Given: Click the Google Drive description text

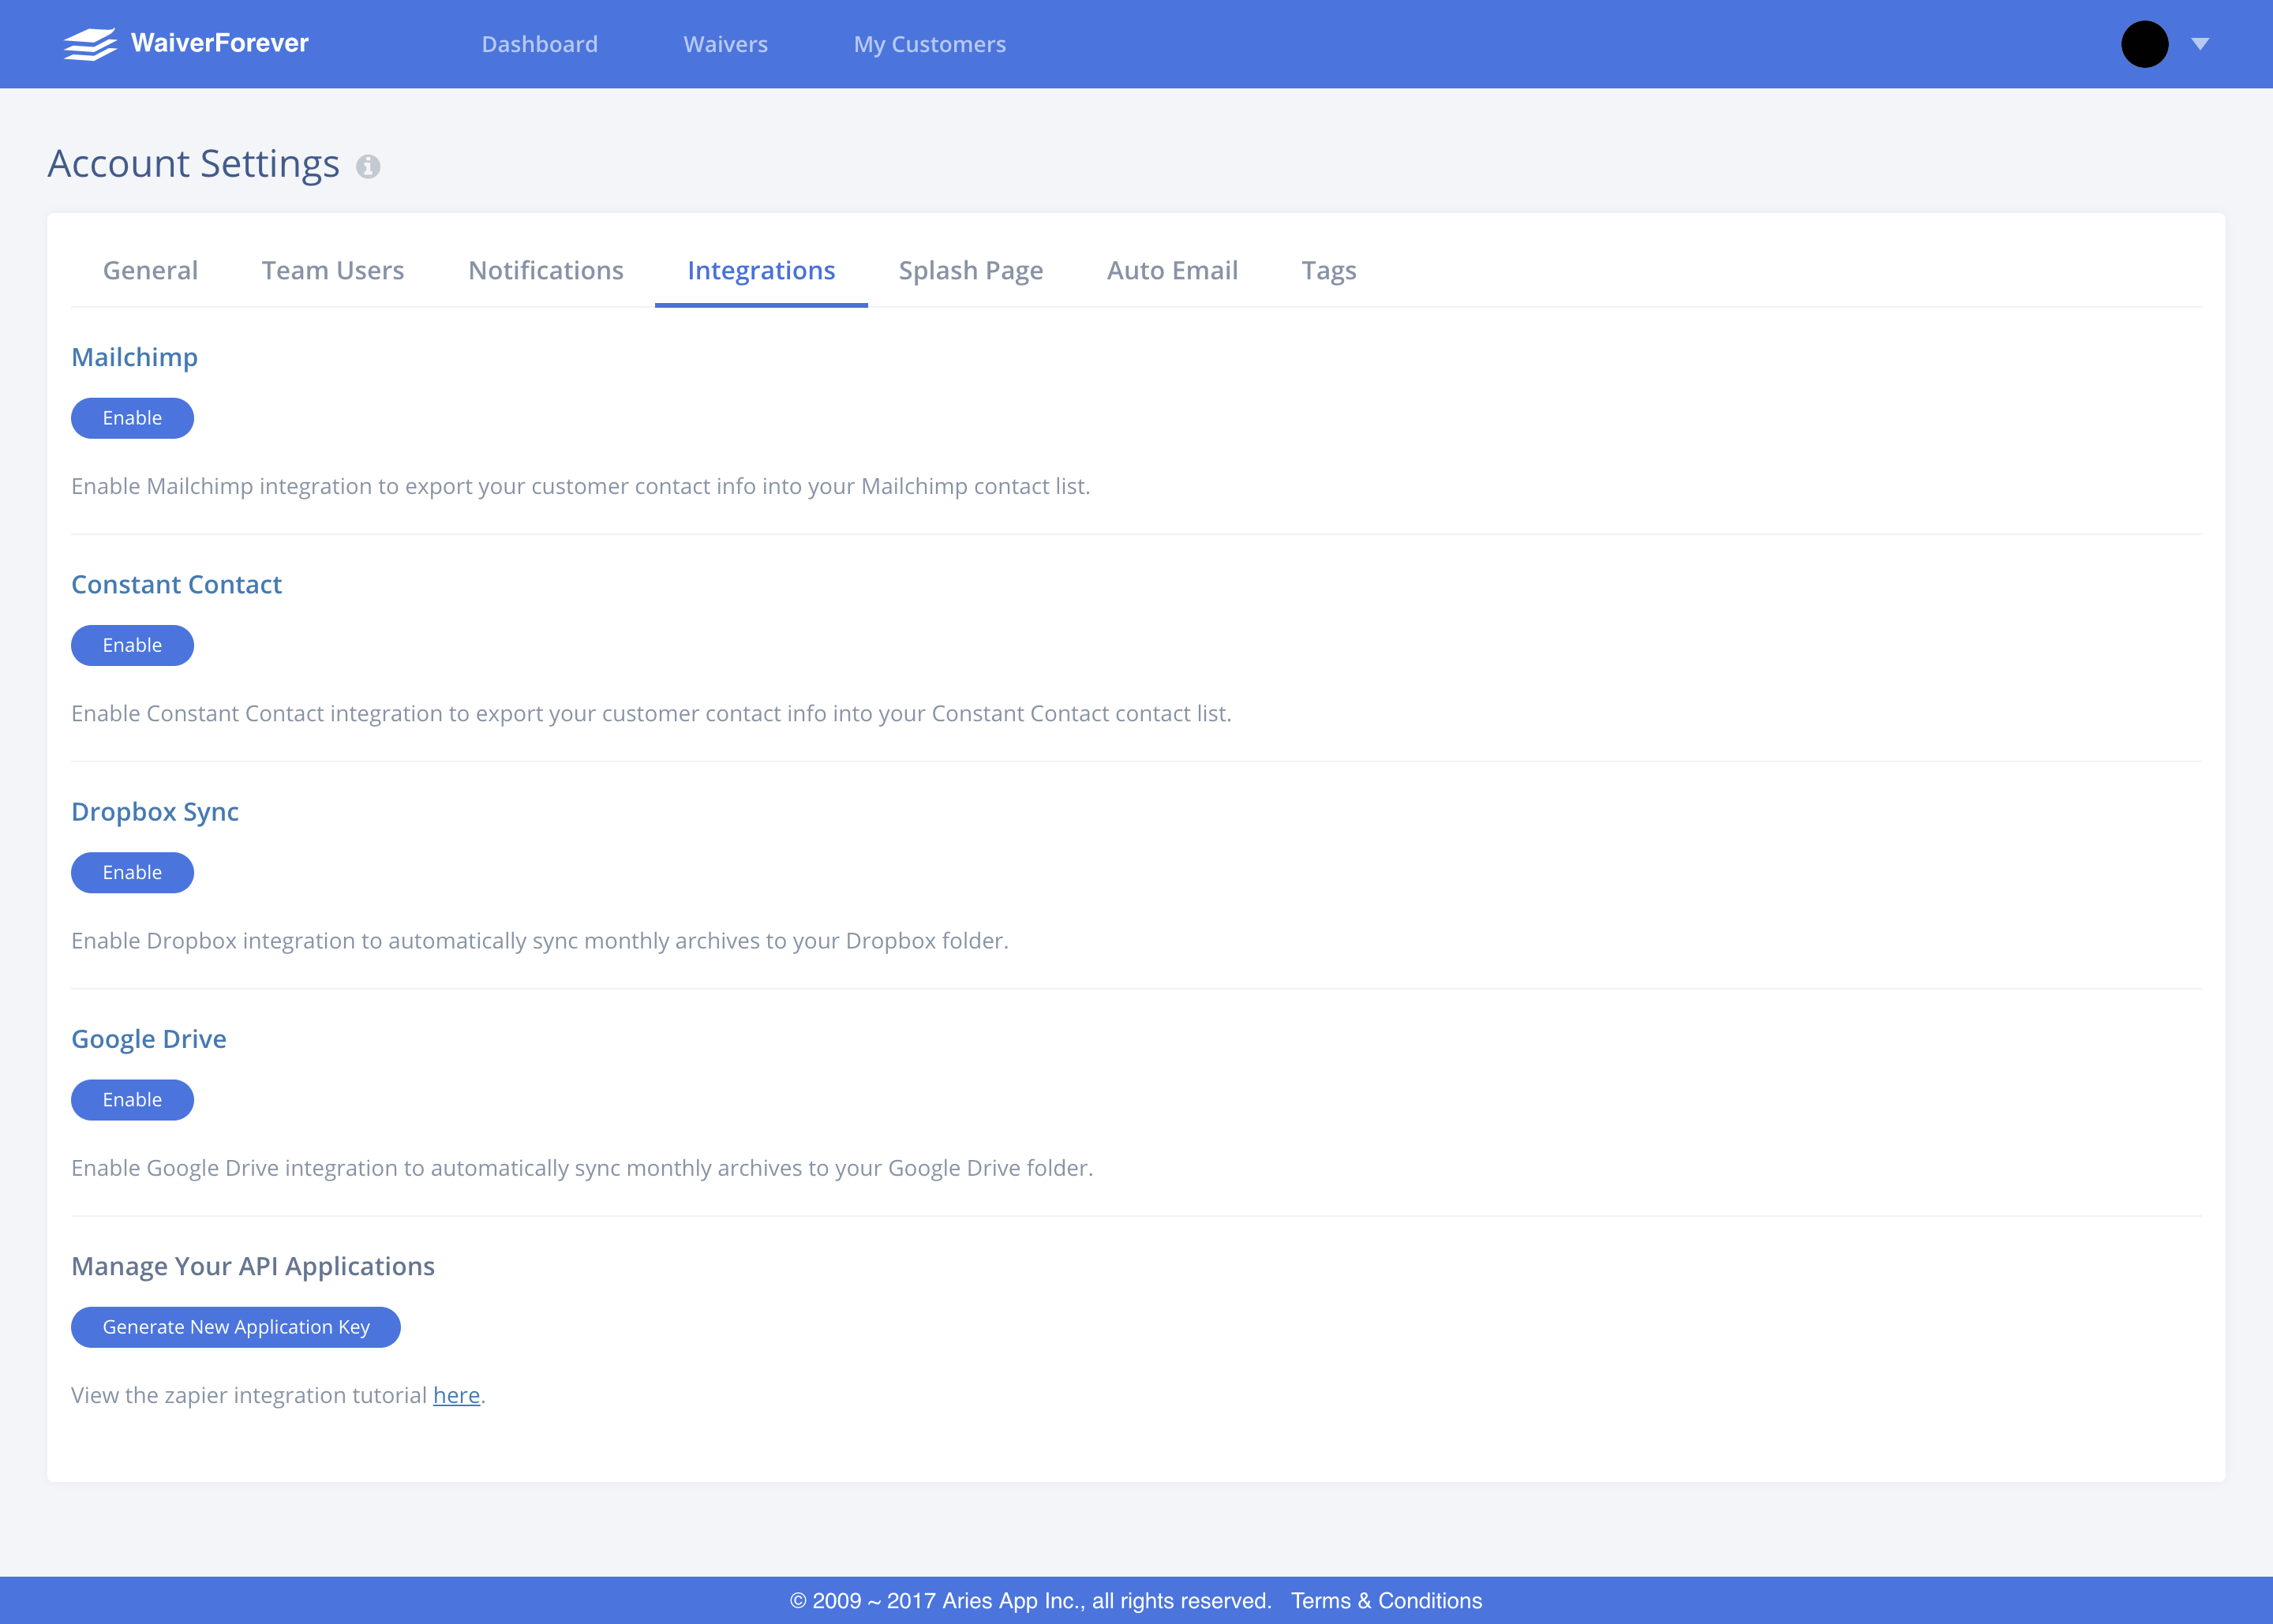Looking at the screenshot, I should pos(582,1168).
